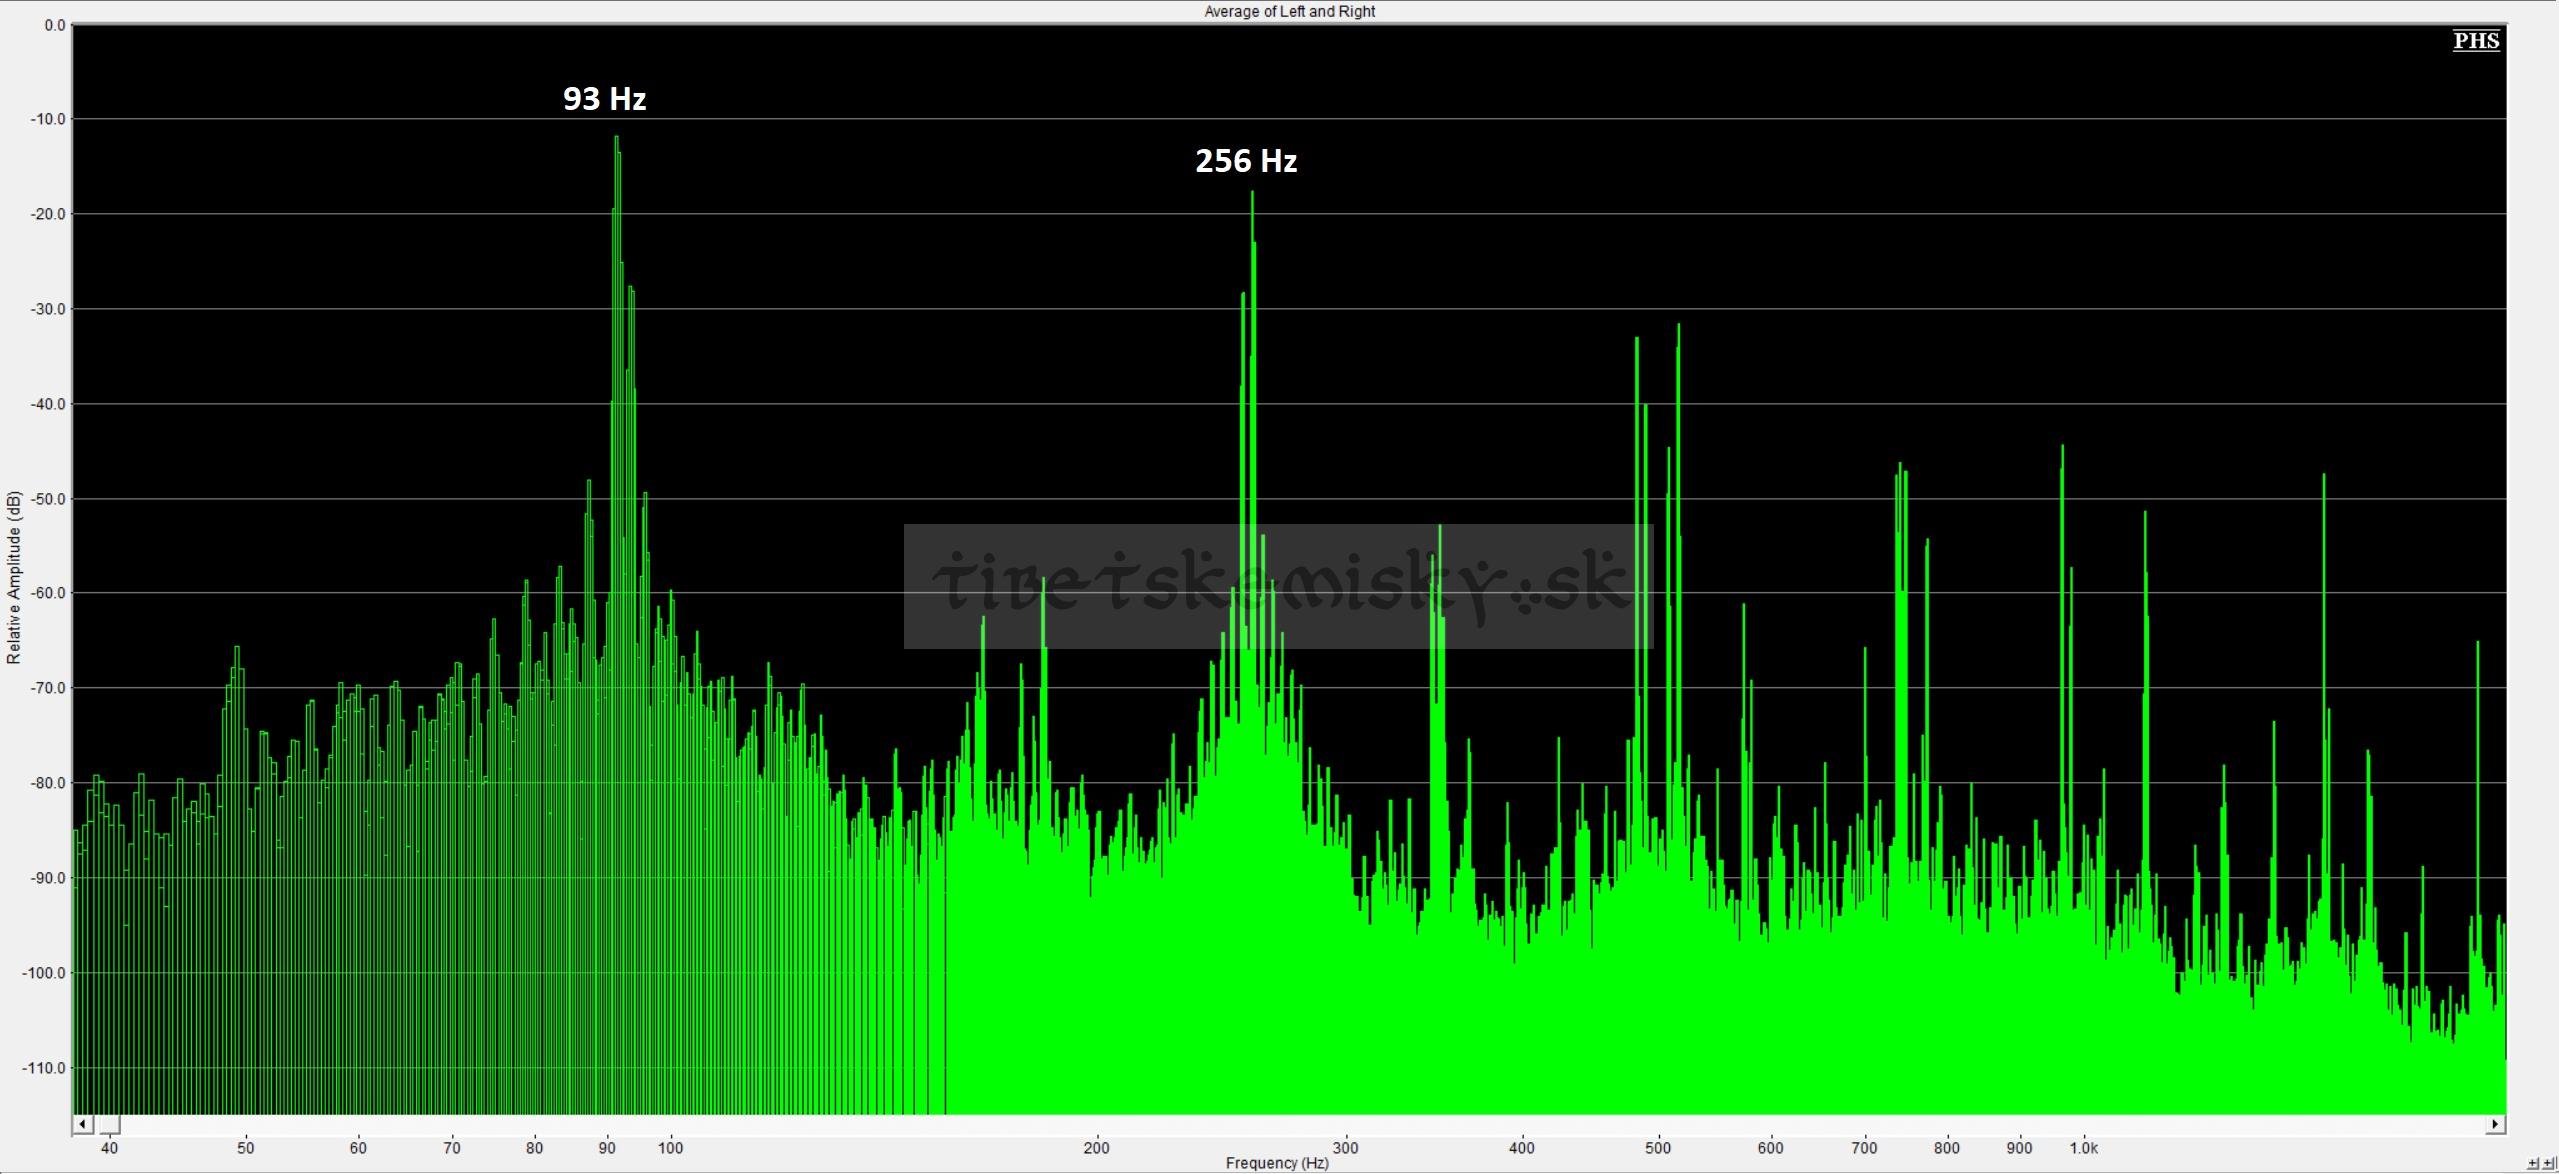2559x1174 pixels.
Task: Click the left arrow of frequency scrollbar
Action: 84,1124
